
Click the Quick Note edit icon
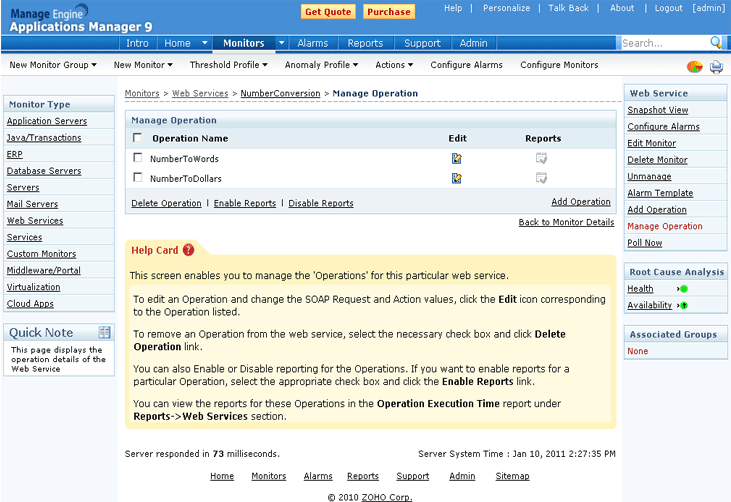click(104, 332)
